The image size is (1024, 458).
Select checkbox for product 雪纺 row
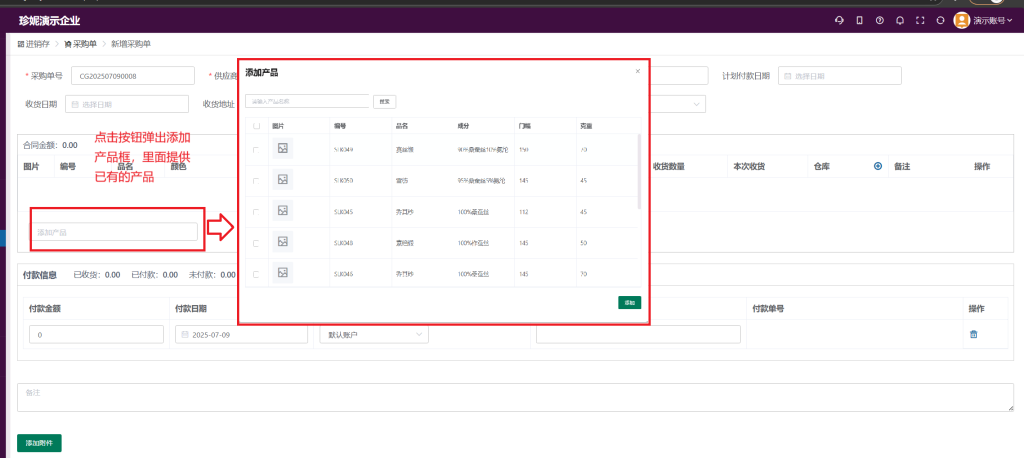point(257,180)
